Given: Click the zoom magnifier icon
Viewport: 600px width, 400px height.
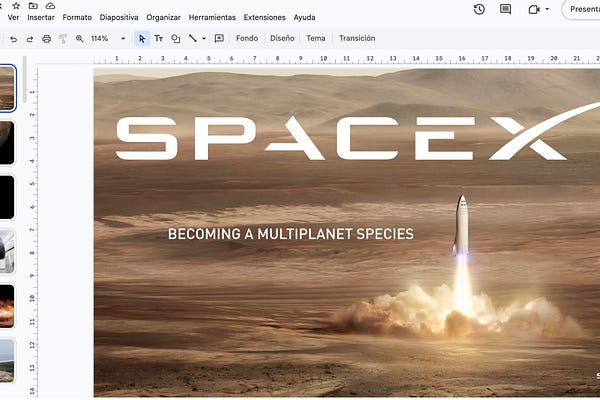Looking at the screenshot, I should [x=80, y=39].
